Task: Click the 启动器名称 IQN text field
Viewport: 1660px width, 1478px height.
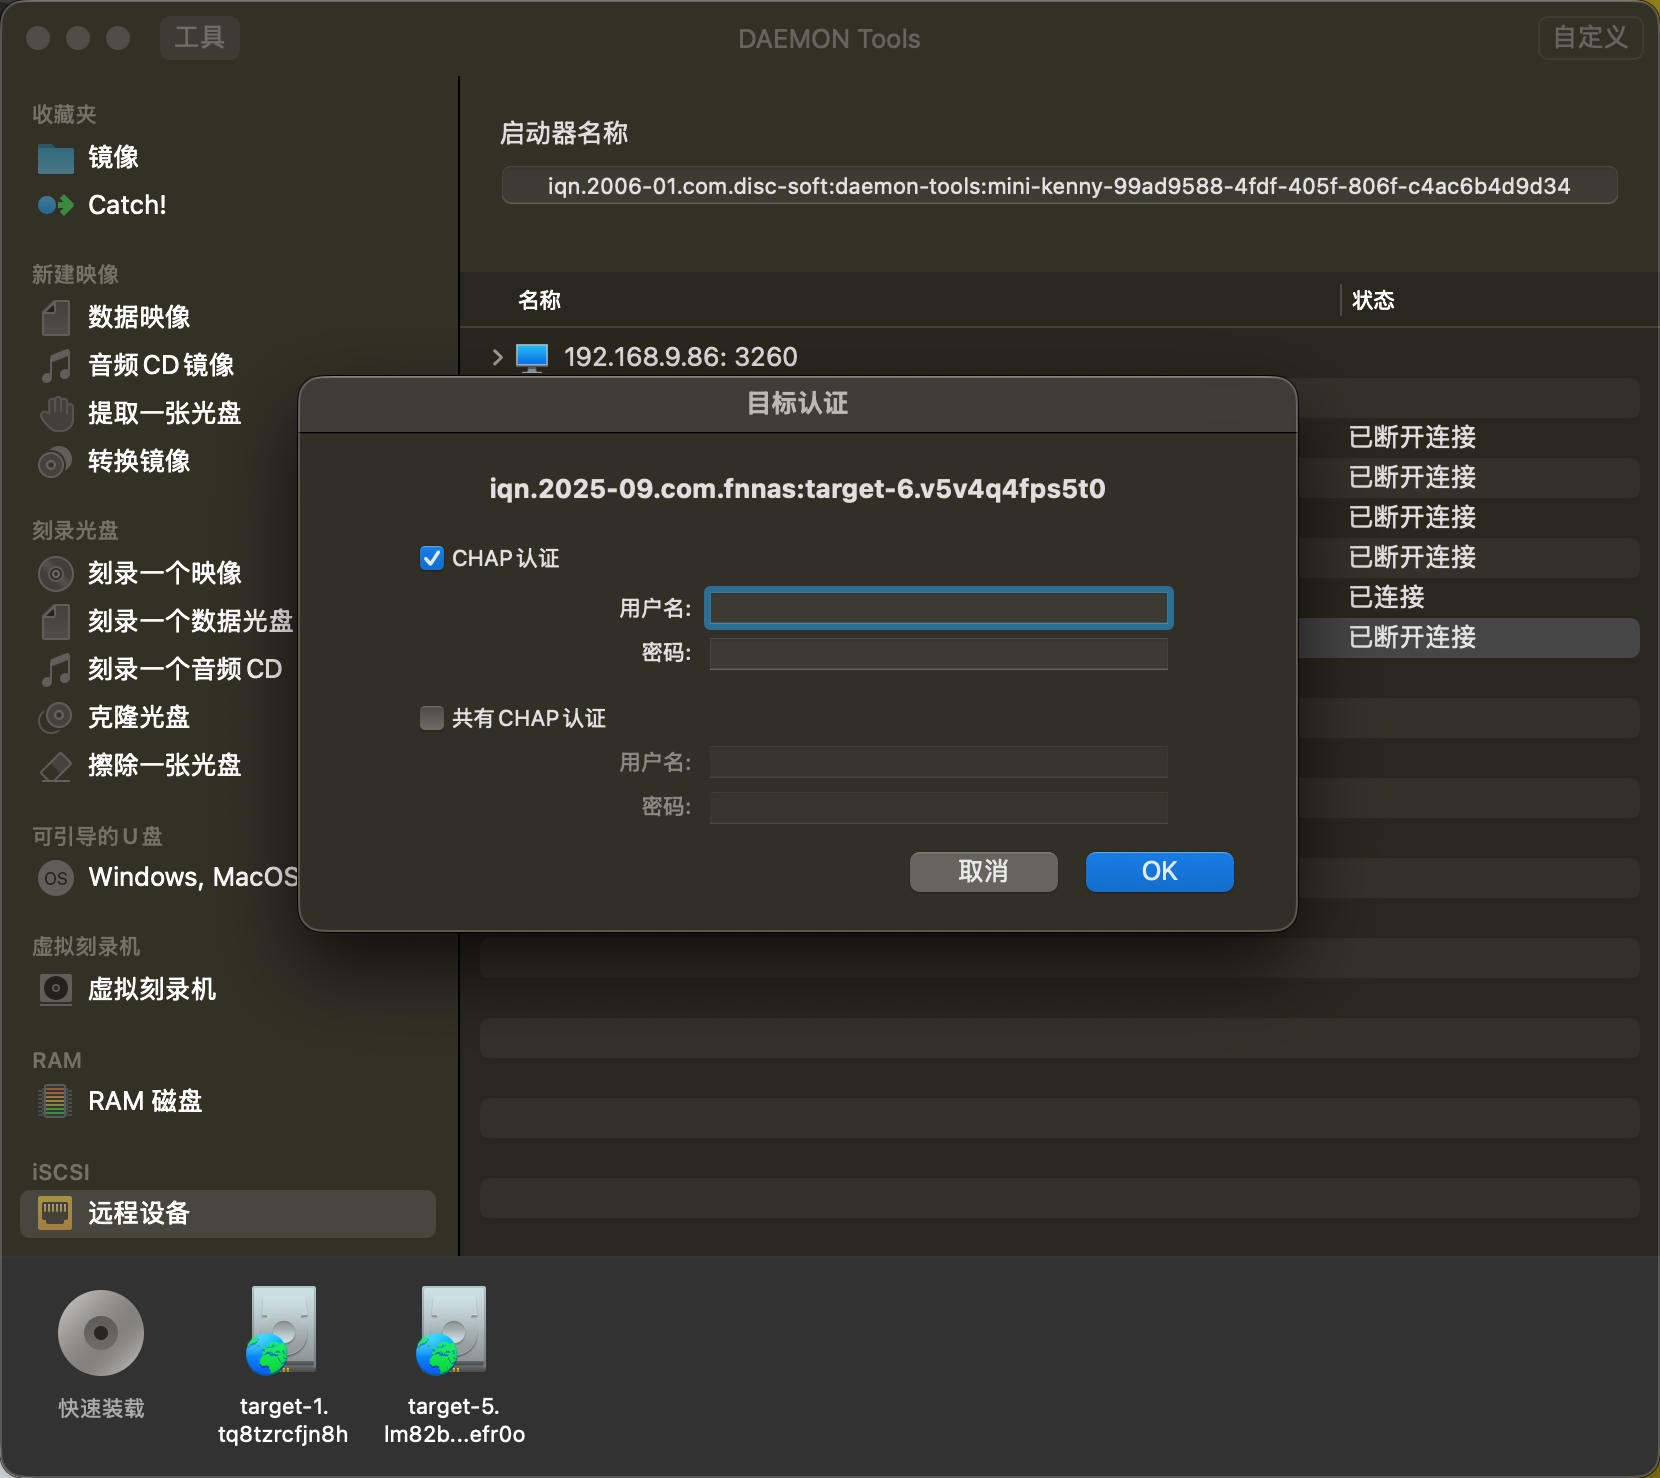Action: (x=1058, y=186)
